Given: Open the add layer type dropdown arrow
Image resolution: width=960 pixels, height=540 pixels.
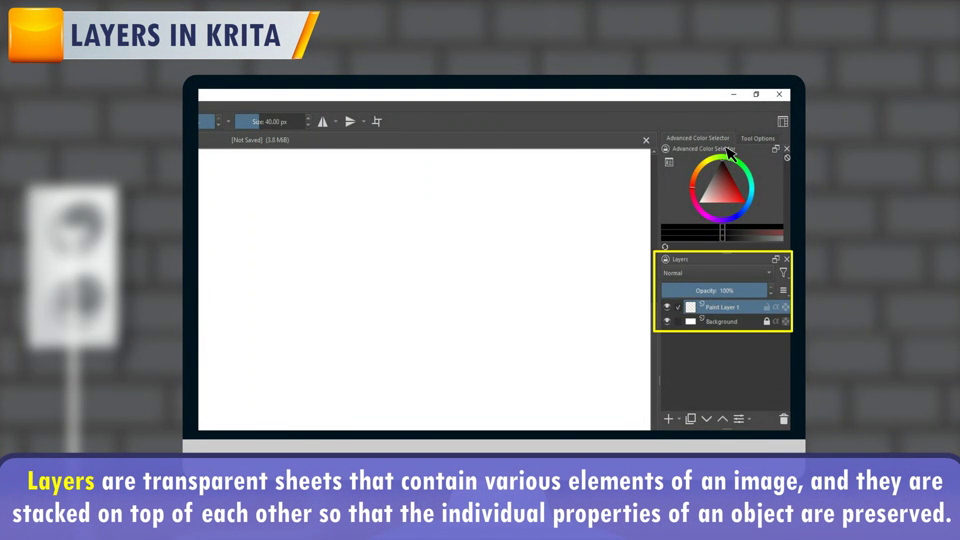Looking at the screenshot, I should tap(679, 419).
